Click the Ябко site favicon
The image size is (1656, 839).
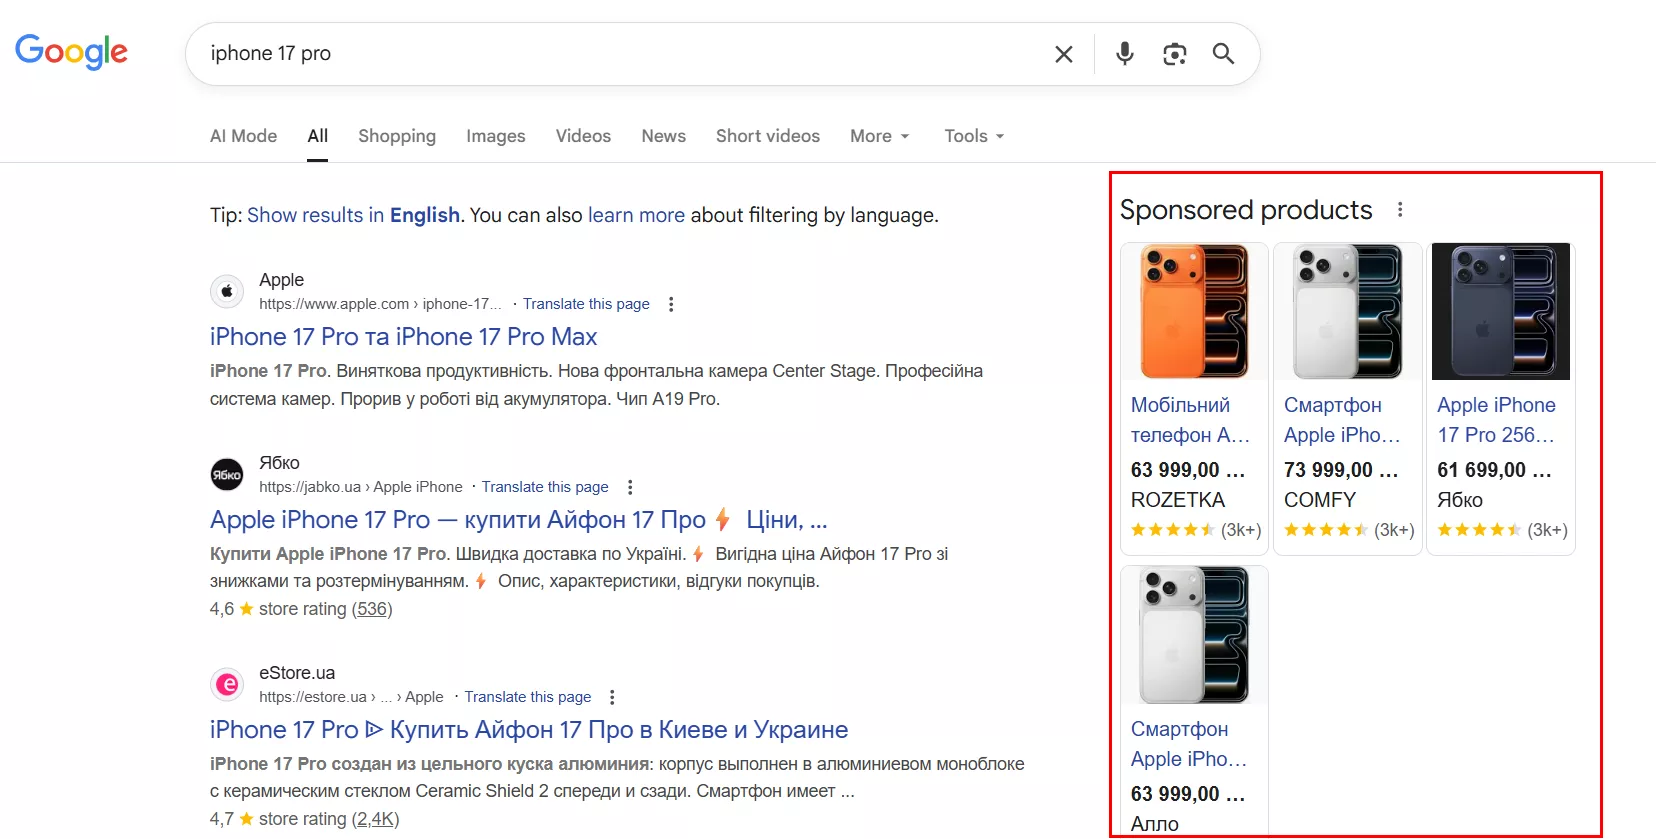(x=227, y=475)
